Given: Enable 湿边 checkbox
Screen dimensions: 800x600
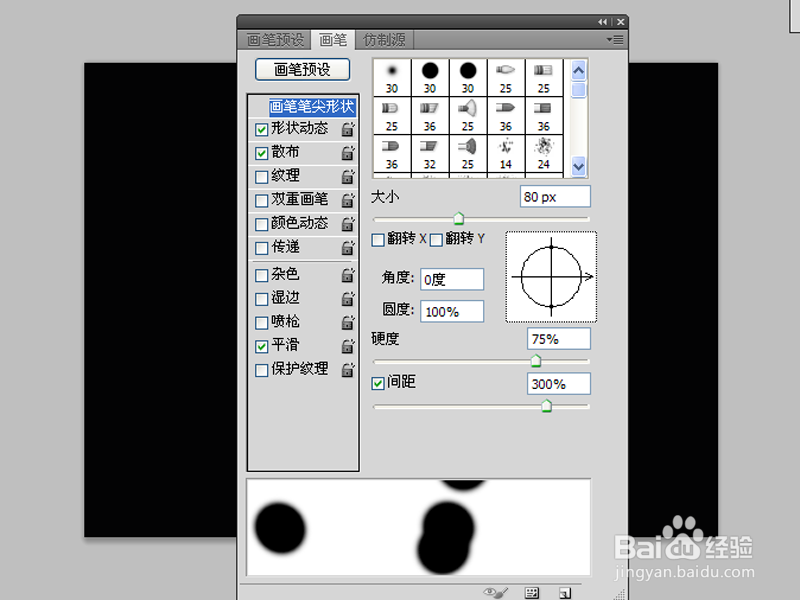Looking at the screenshot, I should pos(261,298).
